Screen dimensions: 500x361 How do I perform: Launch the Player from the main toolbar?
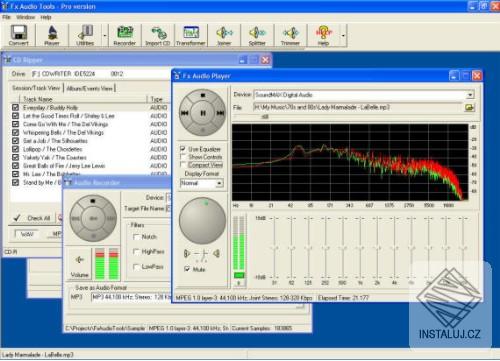[52, 35]
